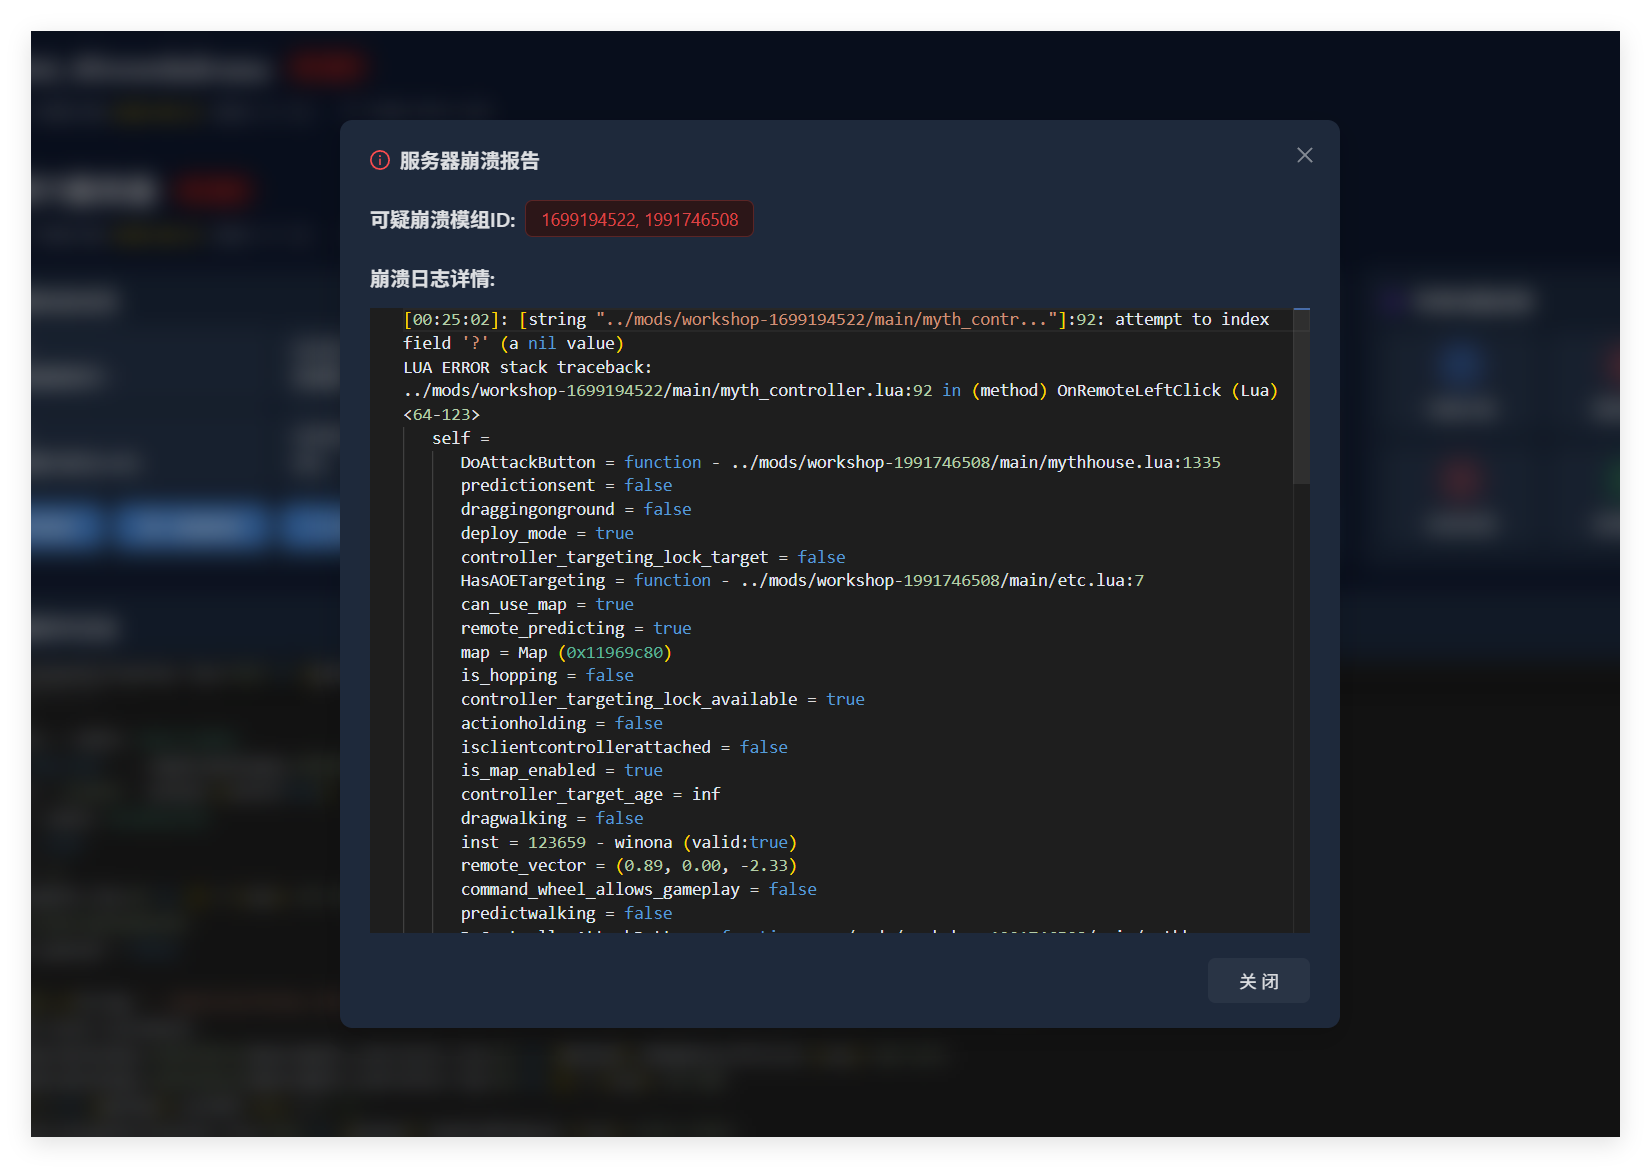
Task: Click the red info icon beside the title
Action: [x=380, y=161]
